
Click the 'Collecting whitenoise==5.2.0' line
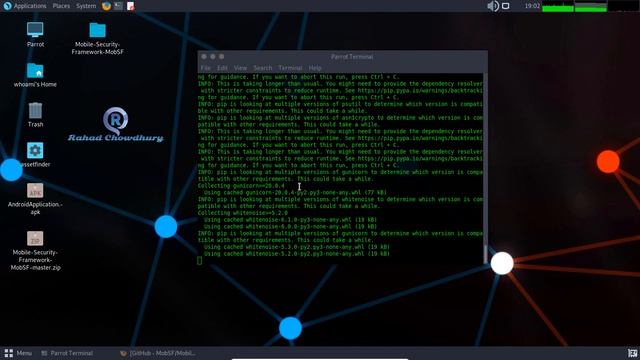pyautogui.click(x=242, y=213)
